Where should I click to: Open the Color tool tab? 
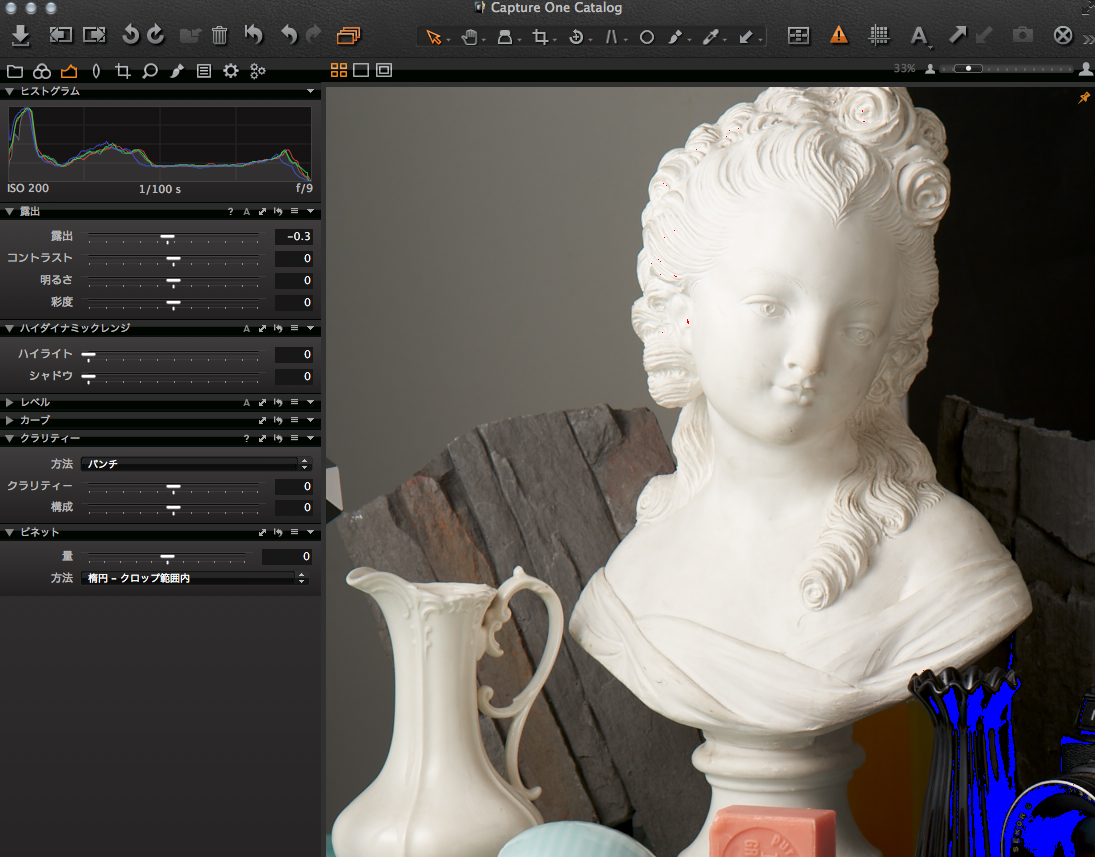42,71
